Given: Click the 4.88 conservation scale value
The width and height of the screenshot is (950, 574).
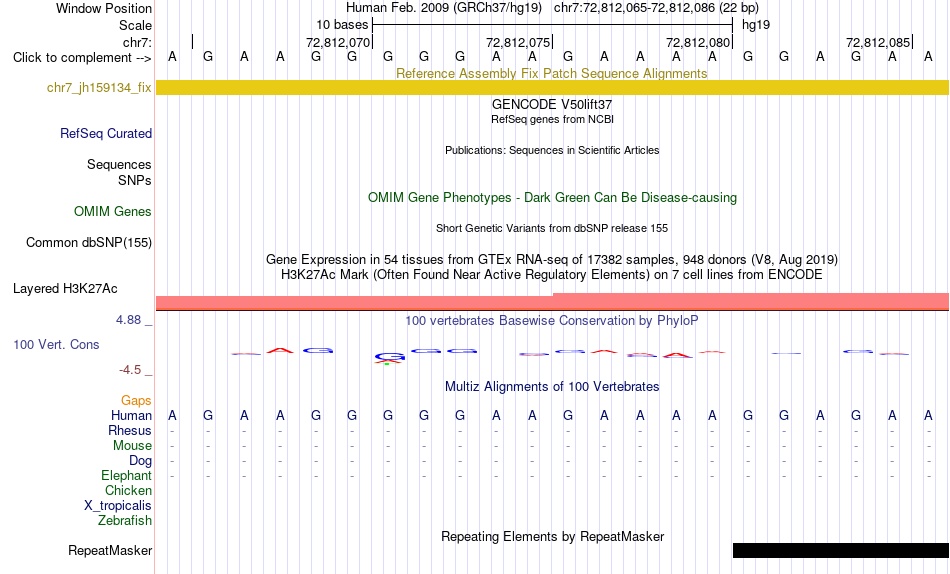Looking at the screenshot, I should 128,320.
